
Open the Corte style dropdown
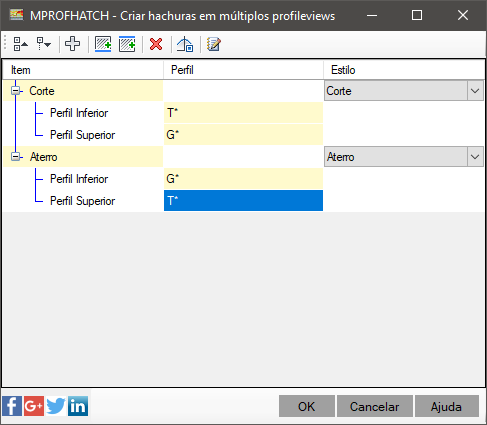coord(475,91)
